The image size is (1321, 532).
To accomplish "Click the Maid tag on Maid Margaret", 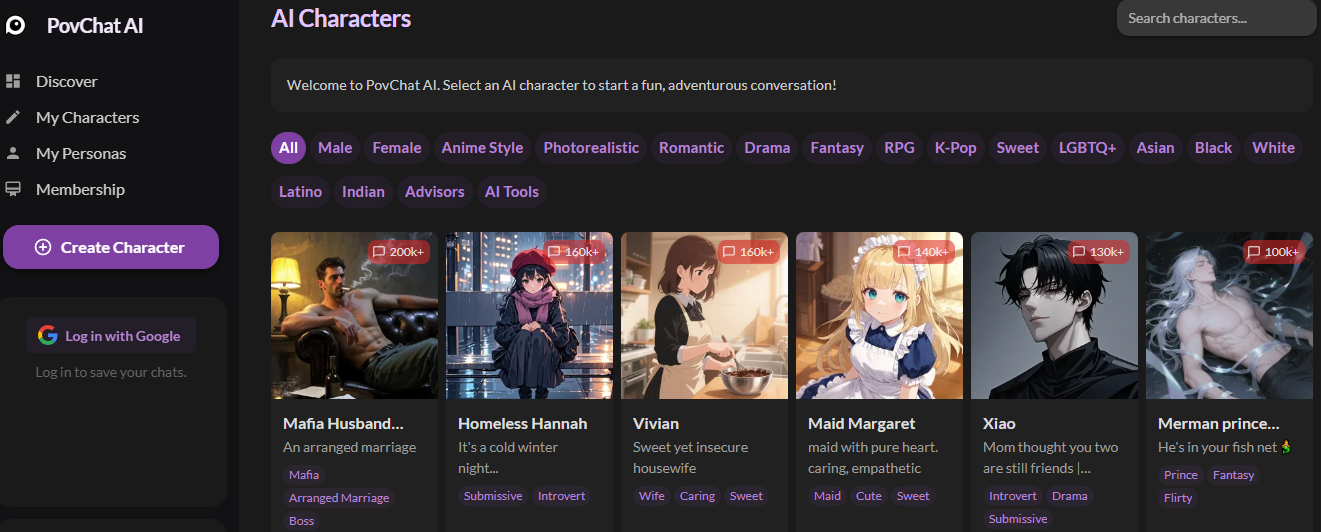I will point(827,496).
